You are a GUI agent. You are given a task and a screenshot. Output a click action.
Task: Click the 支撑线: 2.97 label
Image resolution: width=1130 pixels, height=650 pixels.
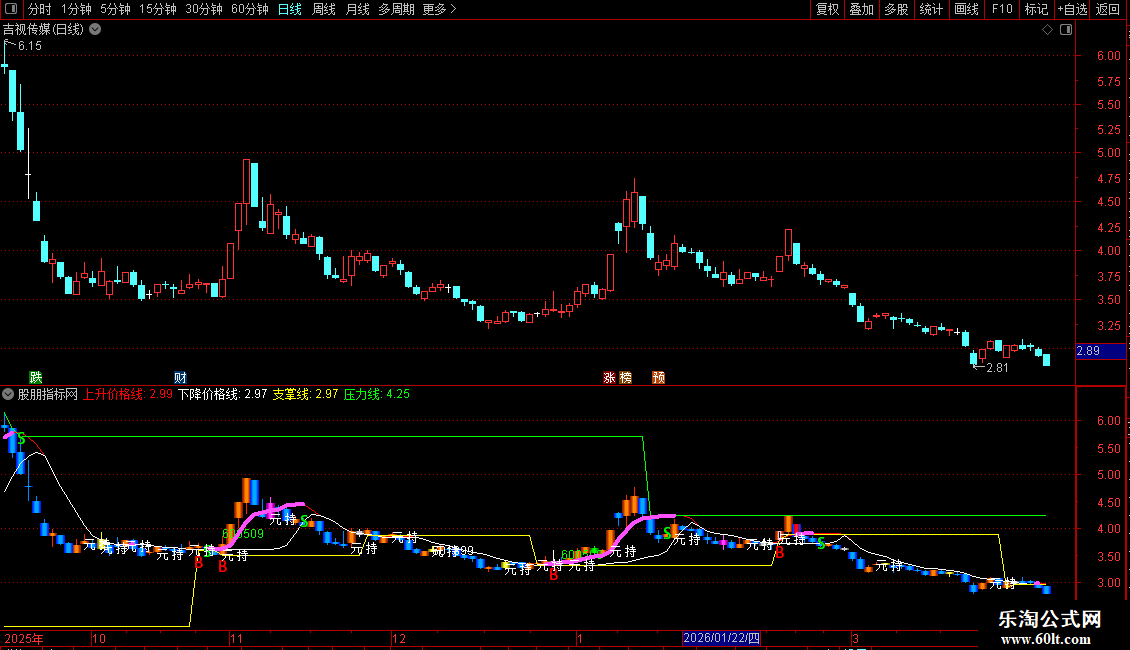coord(305,394)
